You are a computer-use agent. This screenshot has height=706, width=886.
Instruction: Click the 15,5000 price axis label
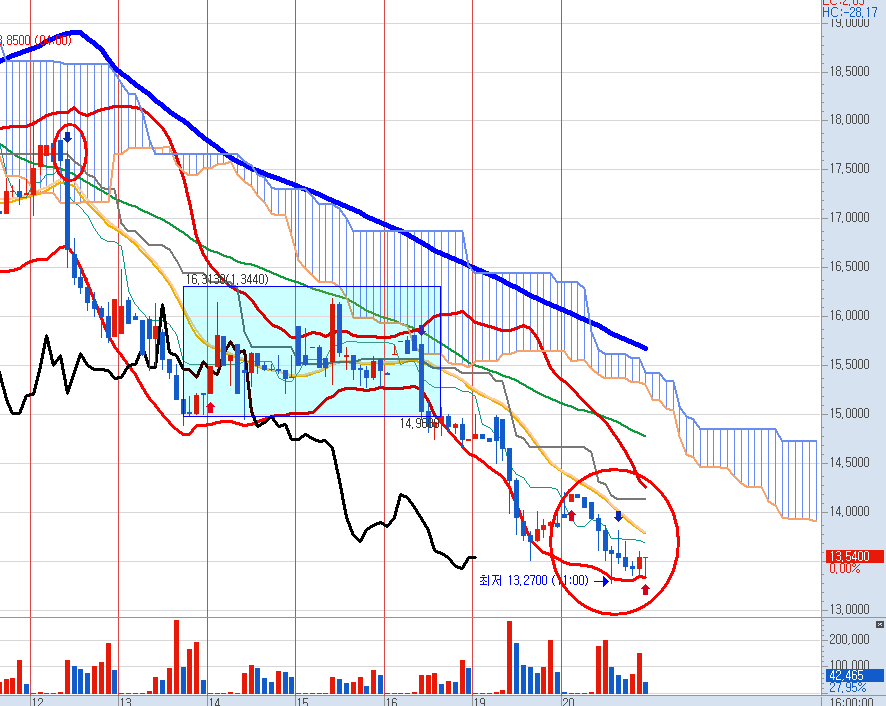click(849, 365)
